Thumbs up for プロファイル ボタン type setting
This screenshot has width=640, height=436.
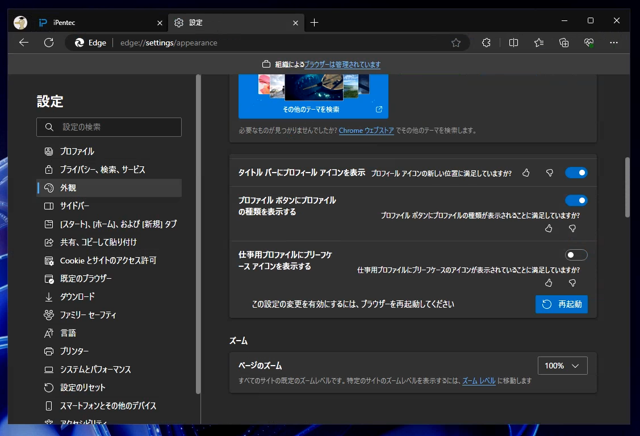[x=548, y=228]
